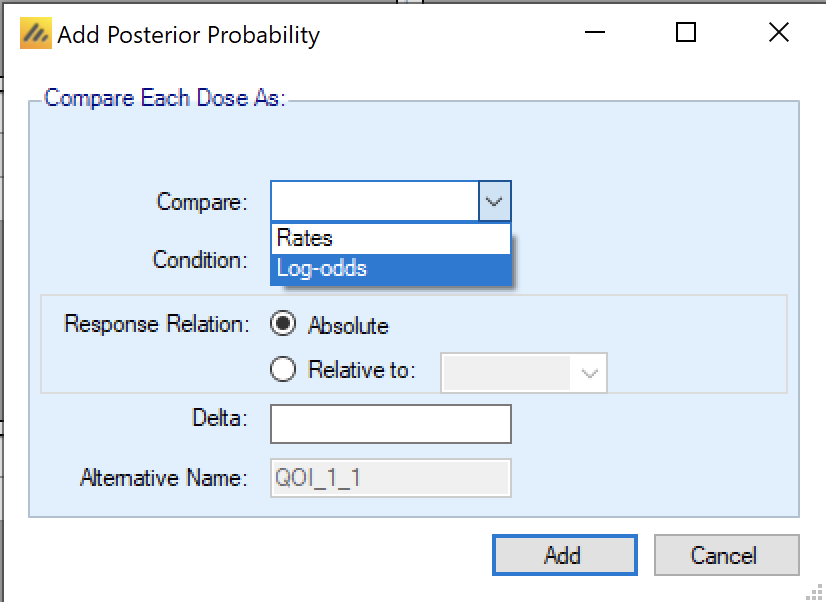This screenshot has width=826, height=602.
Task: Cancel the dialog
Action: (726, 555)
